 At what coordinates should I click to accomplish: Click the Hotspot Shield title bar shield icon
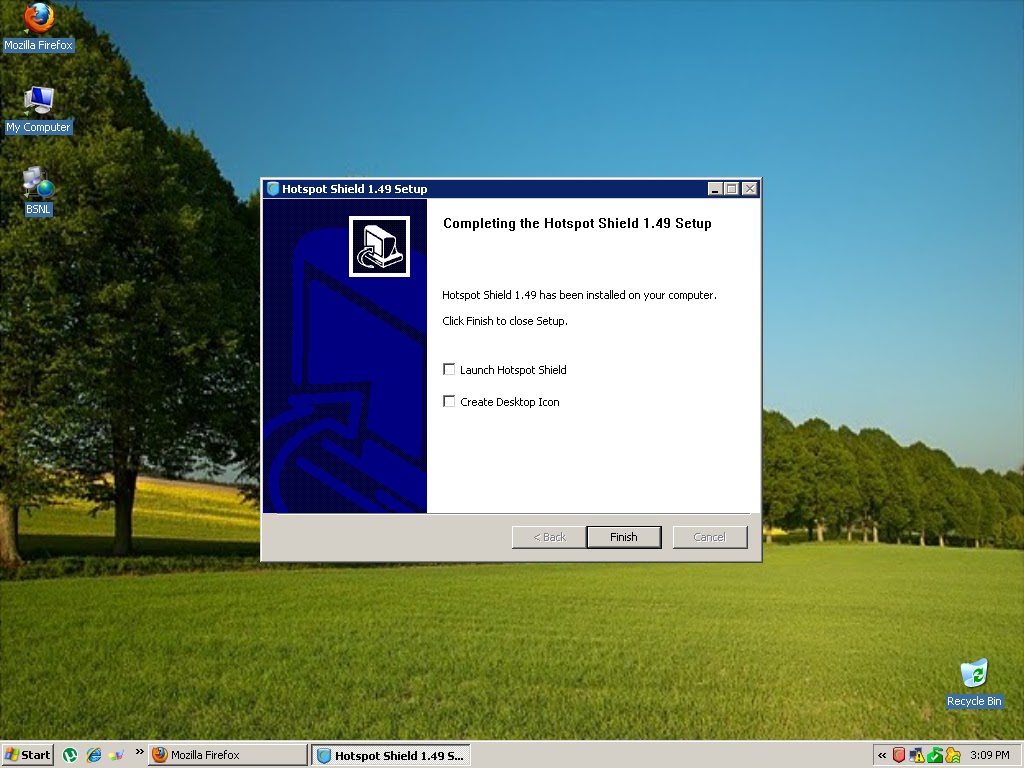tap(273, 189)
